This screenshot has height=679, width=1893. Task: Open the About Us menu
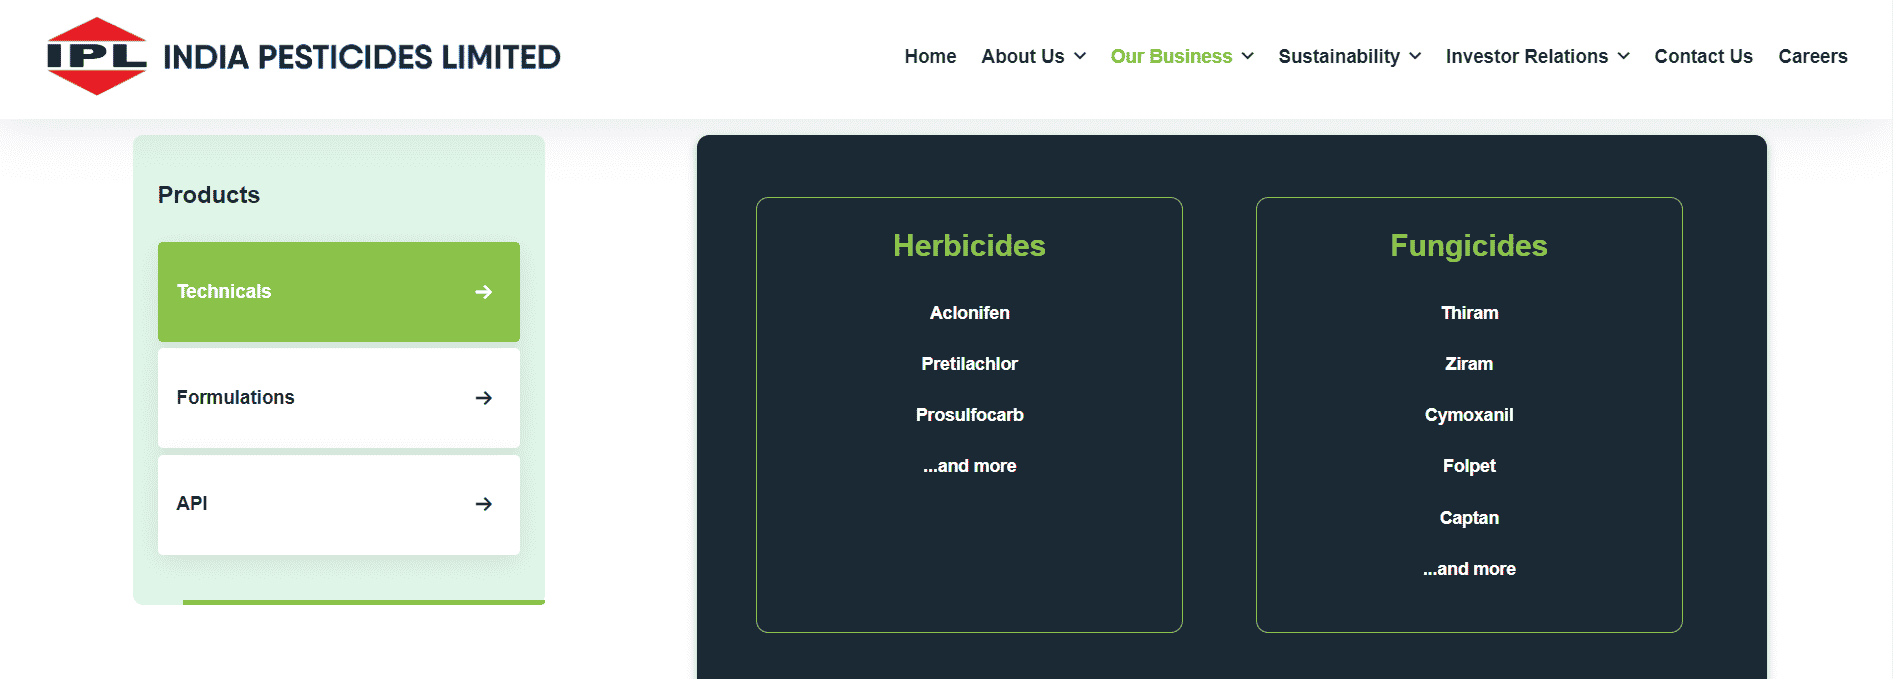coord(1022,56)
